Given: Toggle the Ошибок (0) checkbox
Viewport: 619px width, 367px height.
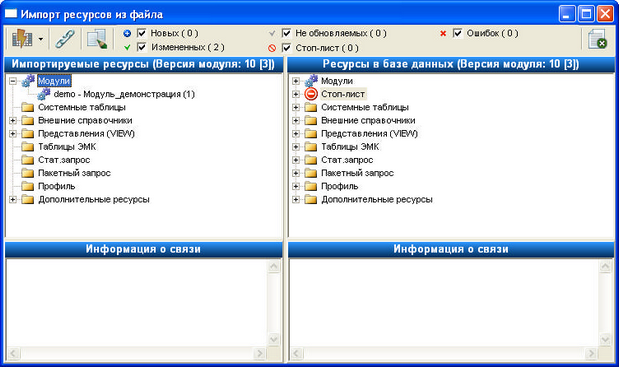Looking at the screenshot, I should [x=458, y=33].
